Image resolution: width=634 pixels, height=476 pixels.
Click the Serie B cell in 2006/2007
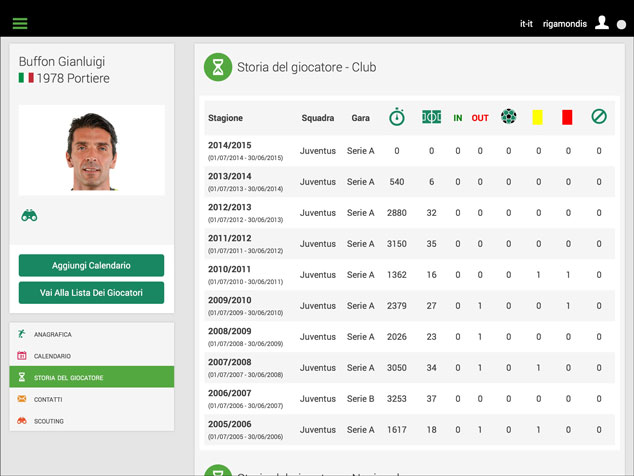click(x=360, y=399)
